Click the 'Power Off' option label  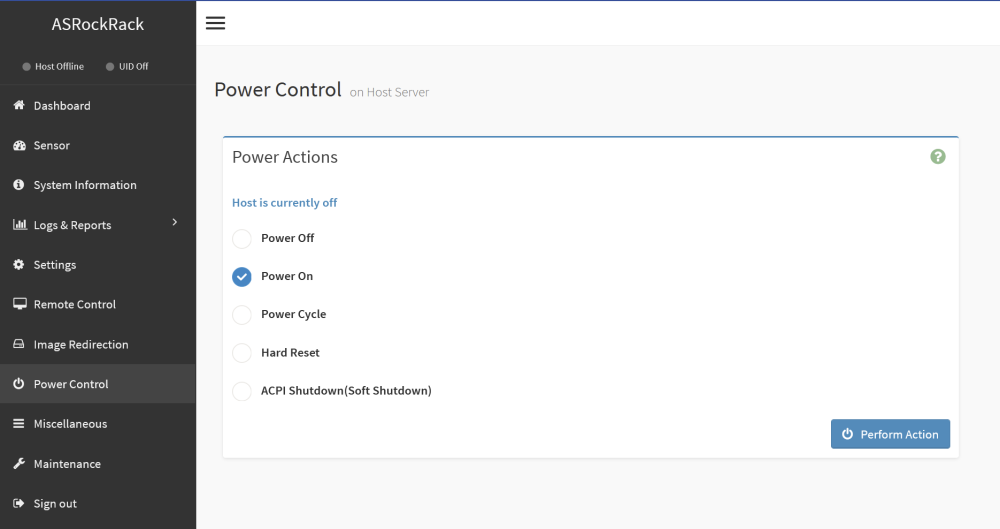coord(288,238)
